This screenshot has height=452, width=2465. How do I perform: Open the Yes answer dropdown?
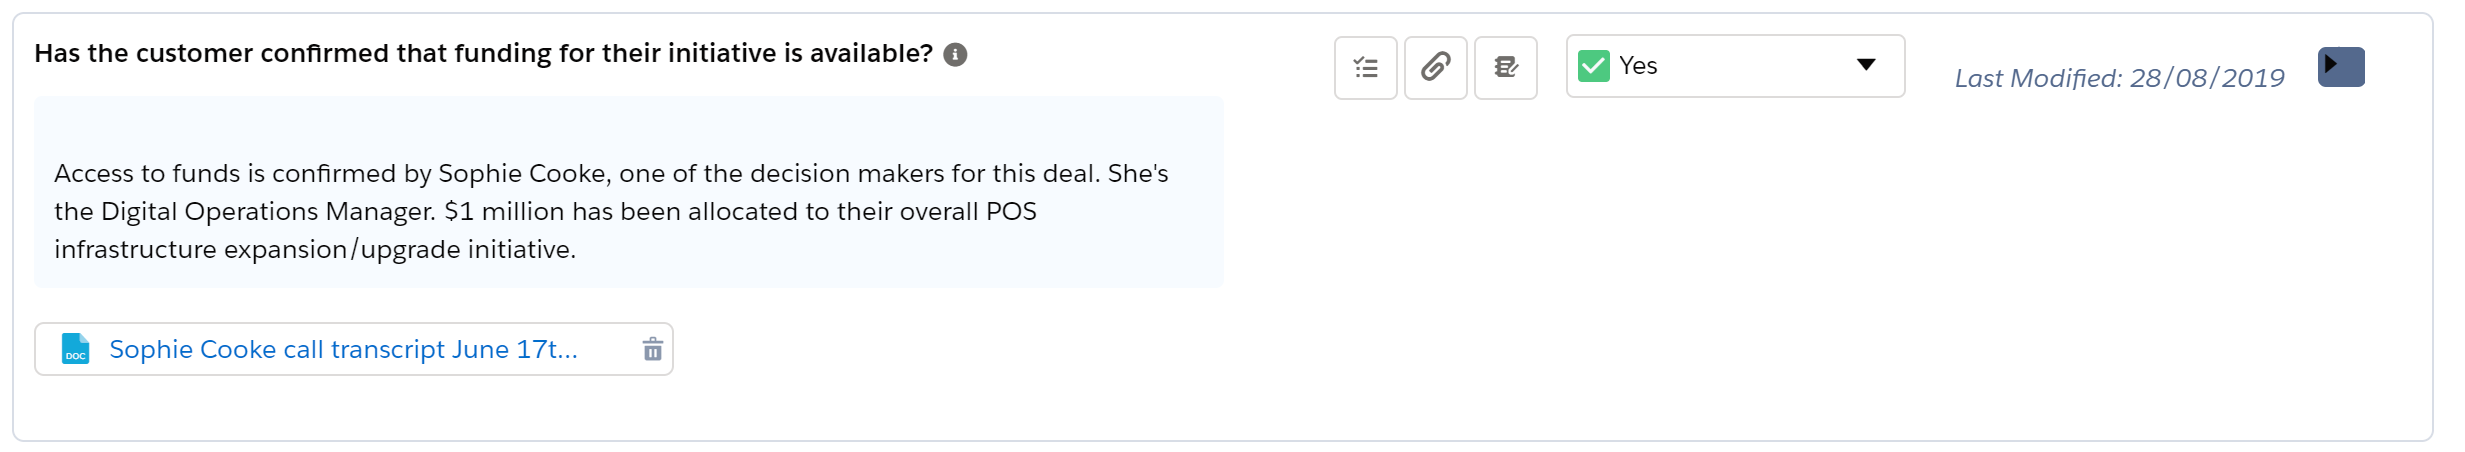1735,66
